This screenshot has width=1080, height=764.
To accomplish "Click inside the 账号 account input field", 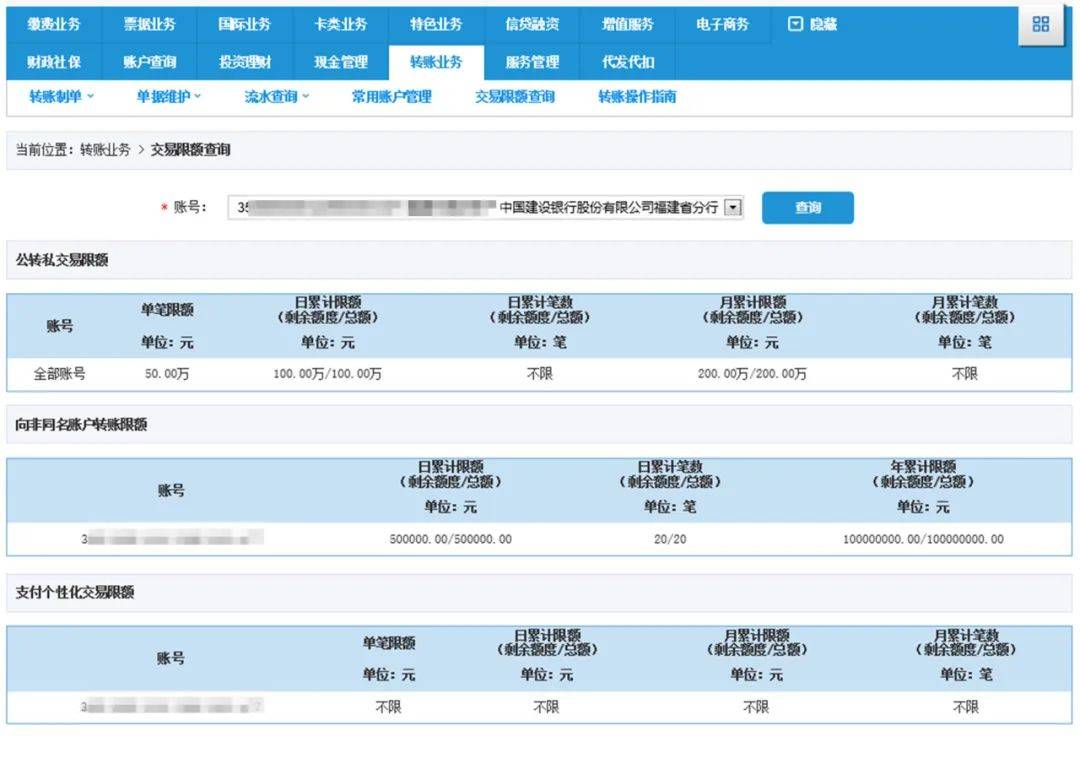I will pos(450,207).
